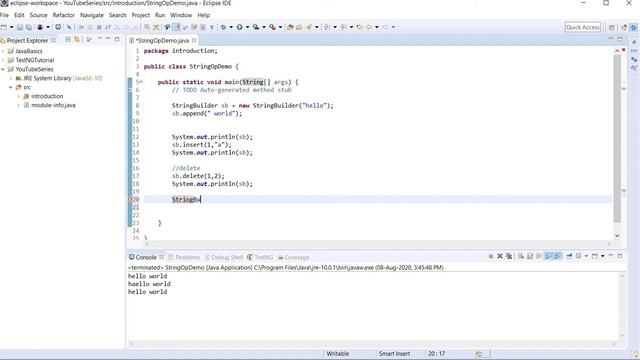Open the New file dropdown arrow

click(x=11, y=27)
